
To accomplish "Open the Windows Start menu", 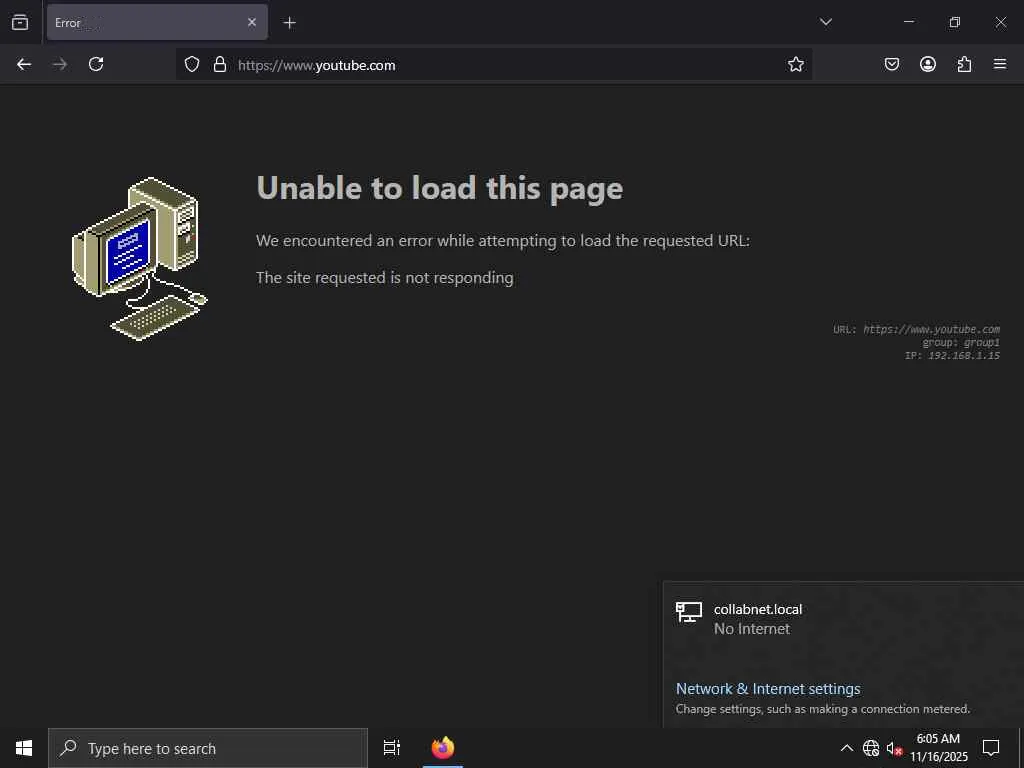I will point(24,748).
